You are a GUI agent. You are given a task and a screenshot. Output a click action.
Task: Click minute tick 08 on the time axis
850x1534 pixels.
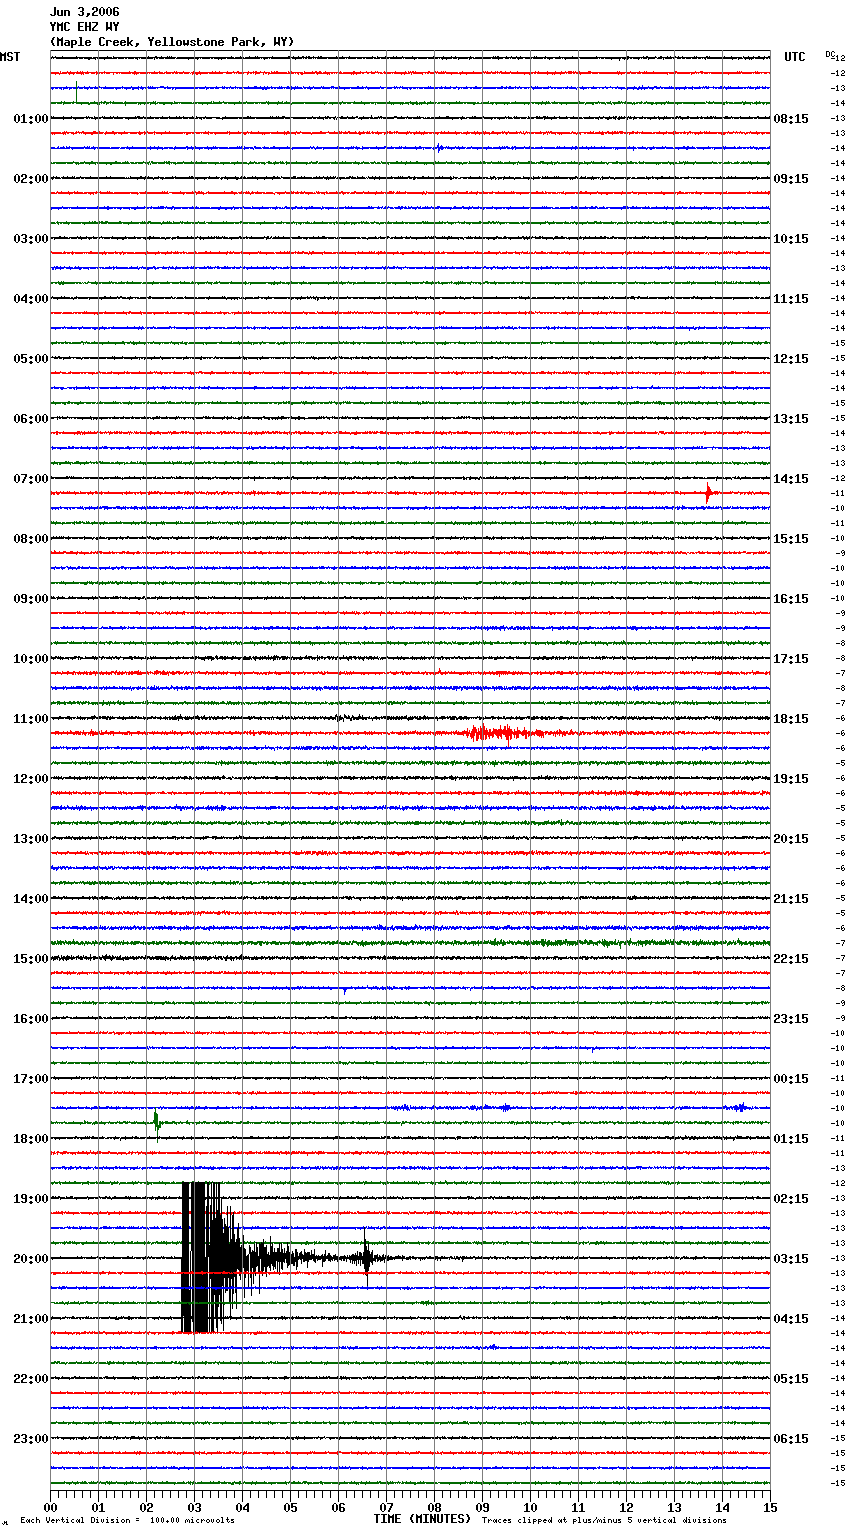pos(435,1507)
